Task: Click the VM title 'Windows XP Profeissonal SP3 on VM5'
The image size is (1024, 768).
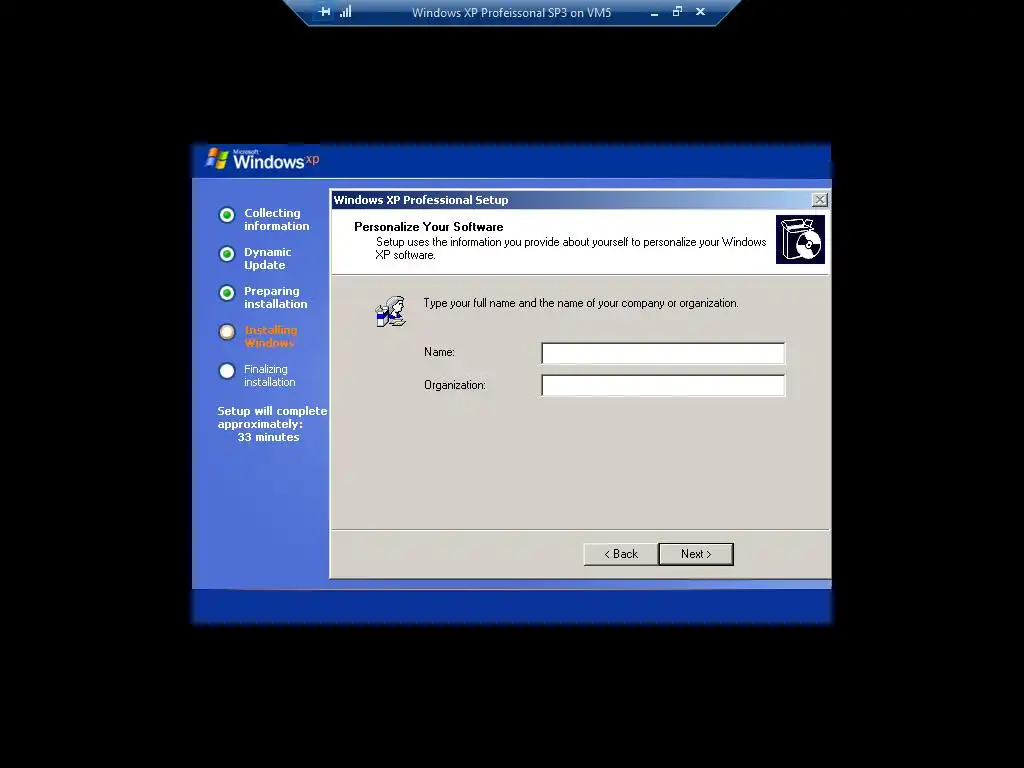Action: [511, 12]
